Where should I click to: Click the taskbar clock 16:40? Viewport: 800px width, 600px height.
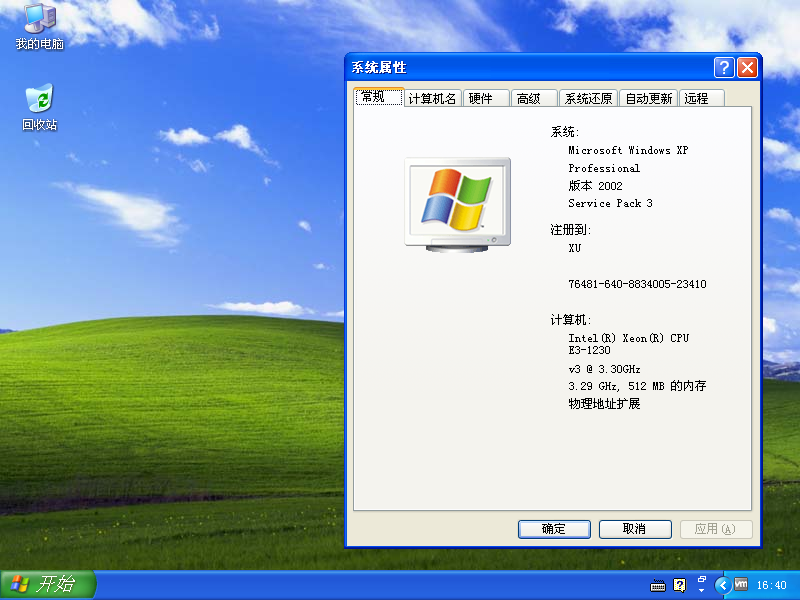771,585
